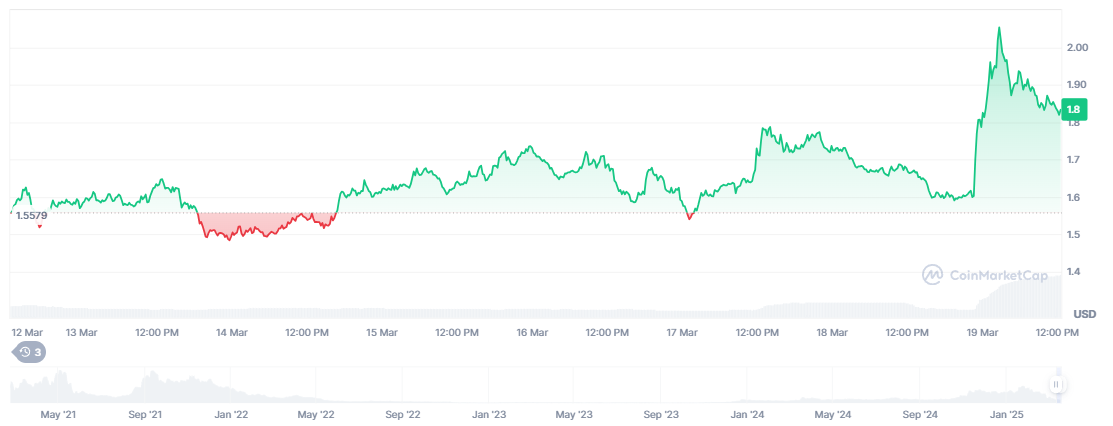Screen dimensions: 1113x426
Task: Jump to Sep '23 in range navigator
Action: 661,413
